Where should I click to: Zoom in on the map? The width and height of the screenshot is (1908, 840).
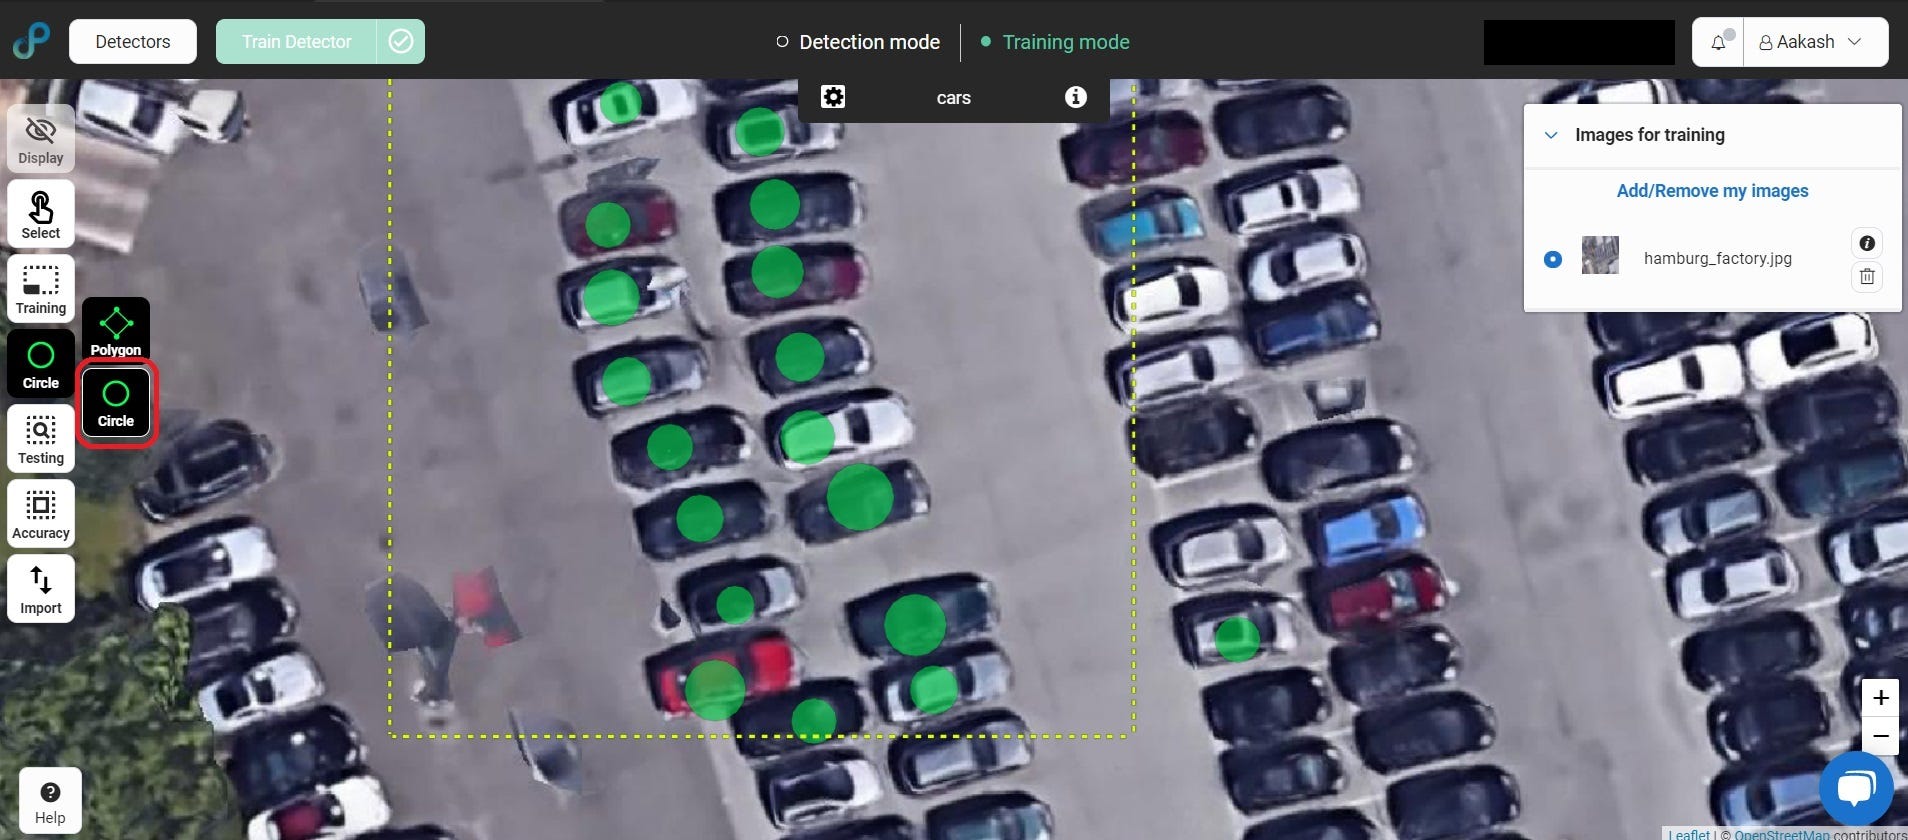tap(1881, 698)
